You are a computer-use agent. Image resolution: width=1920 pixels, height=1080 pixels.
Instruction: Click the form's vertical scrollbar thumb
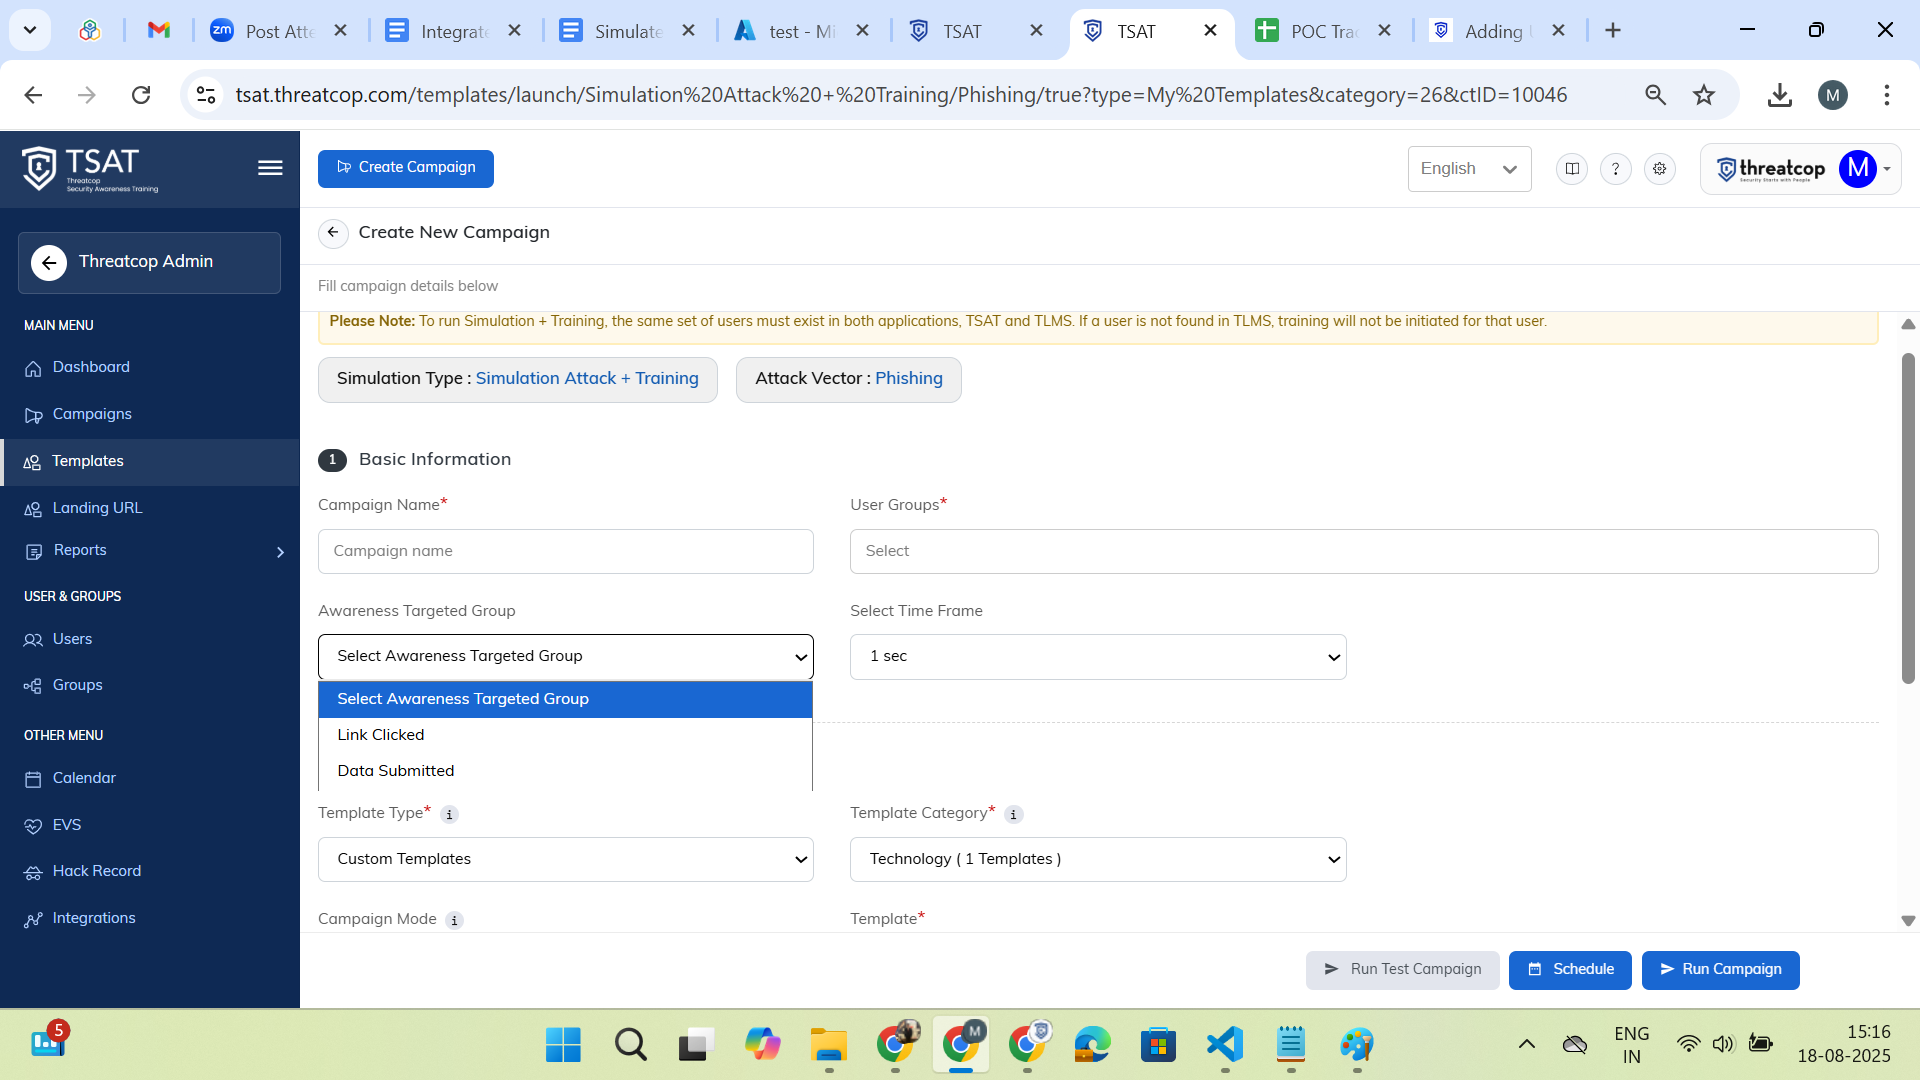click(1908, 518)
